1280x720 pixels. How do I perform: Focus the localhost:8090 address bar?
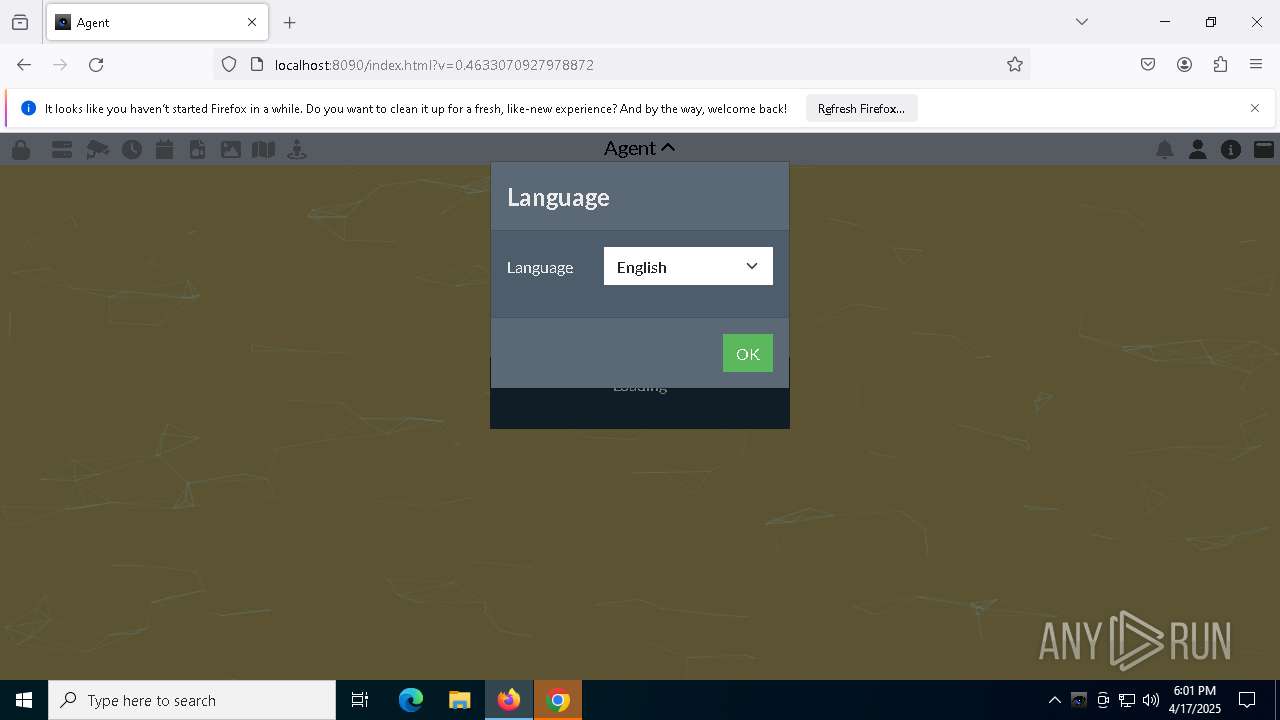(620, 64)
